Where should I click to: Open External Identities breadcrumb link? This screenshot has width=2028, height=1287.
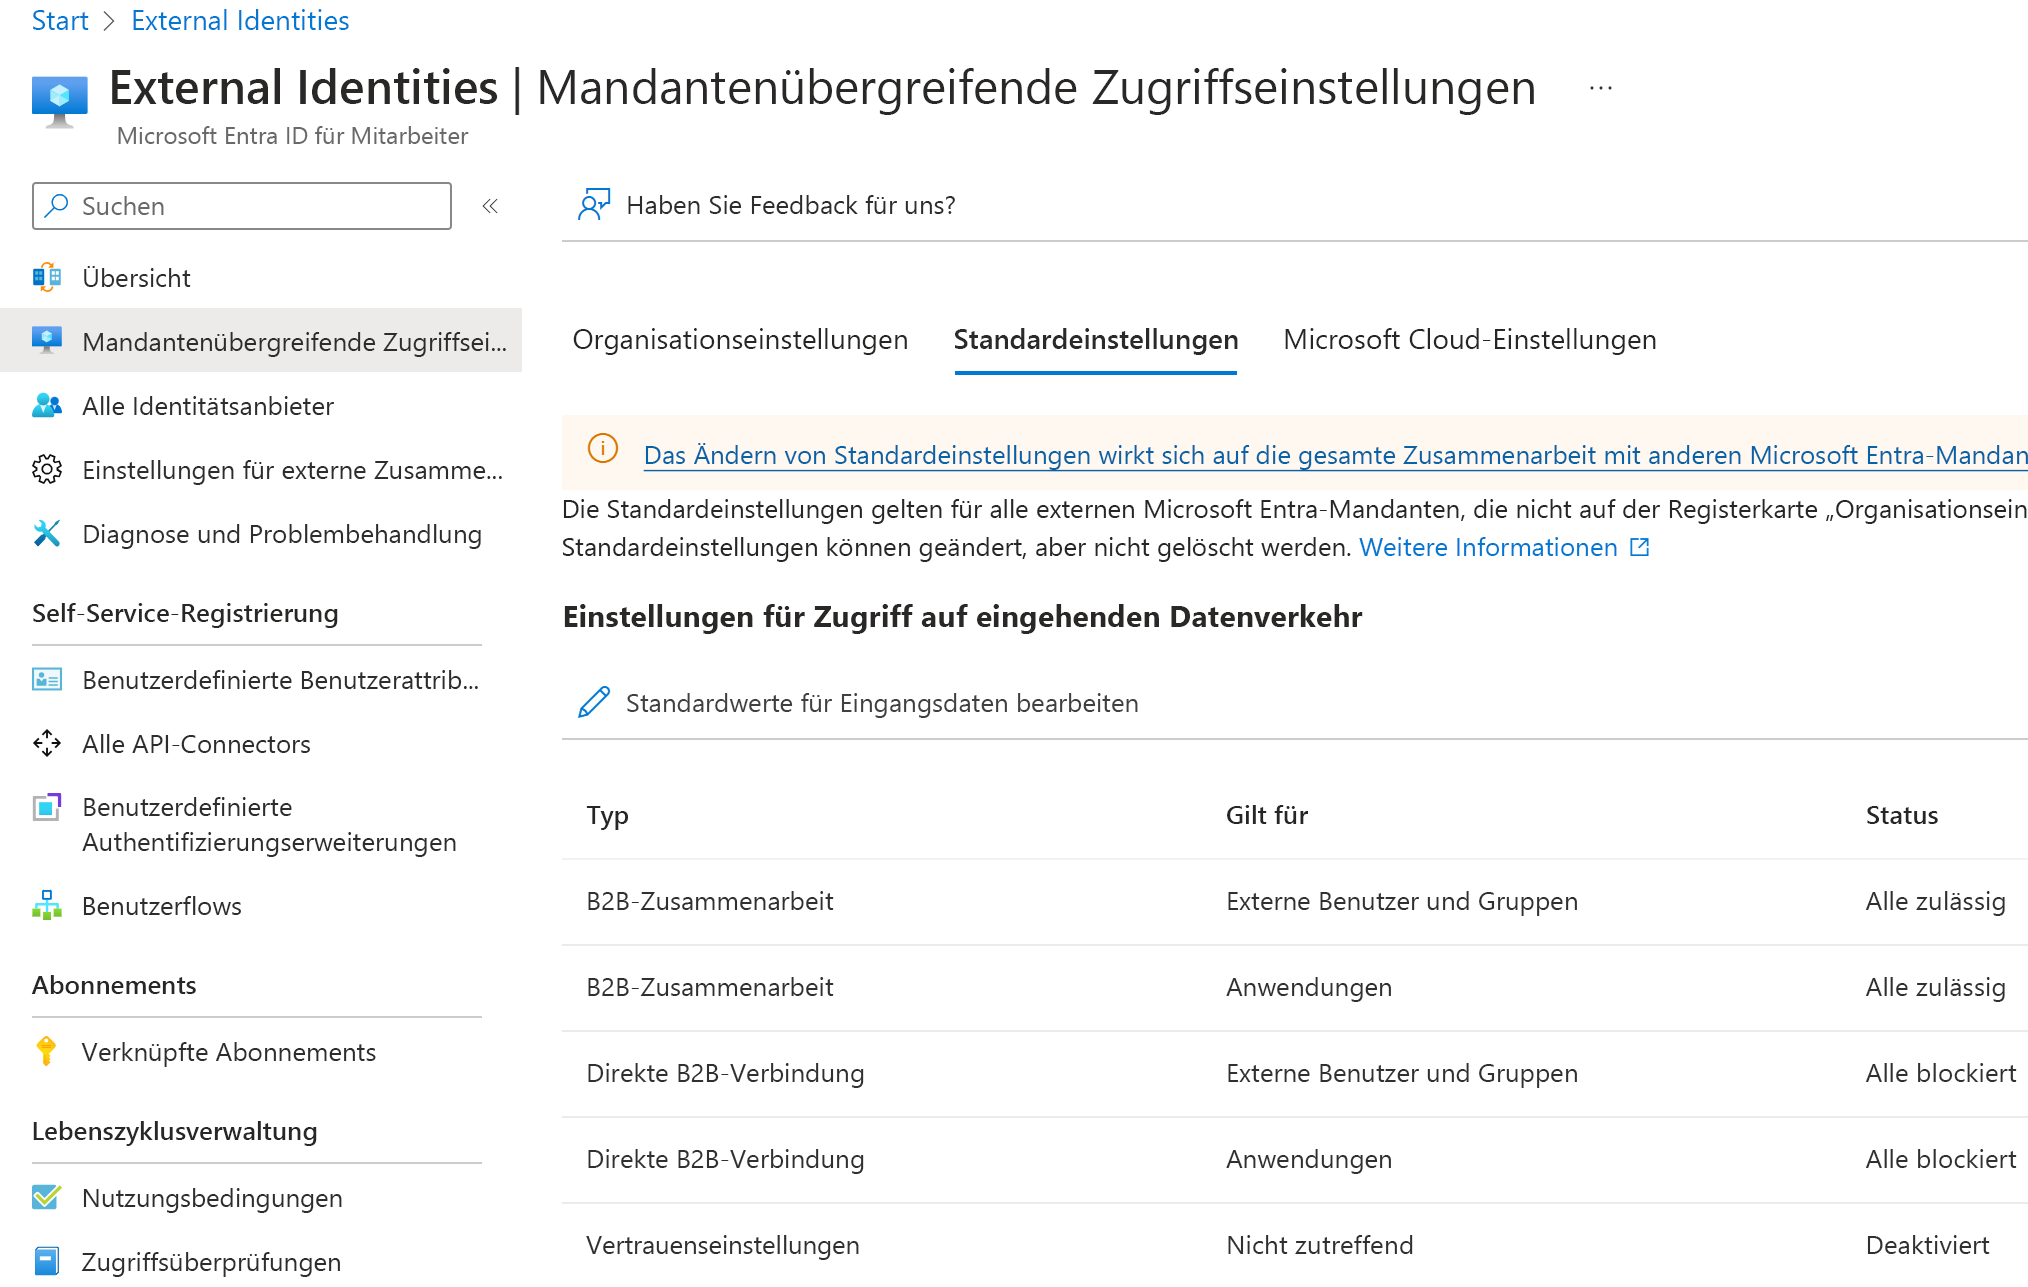click(x=240, y=21)
